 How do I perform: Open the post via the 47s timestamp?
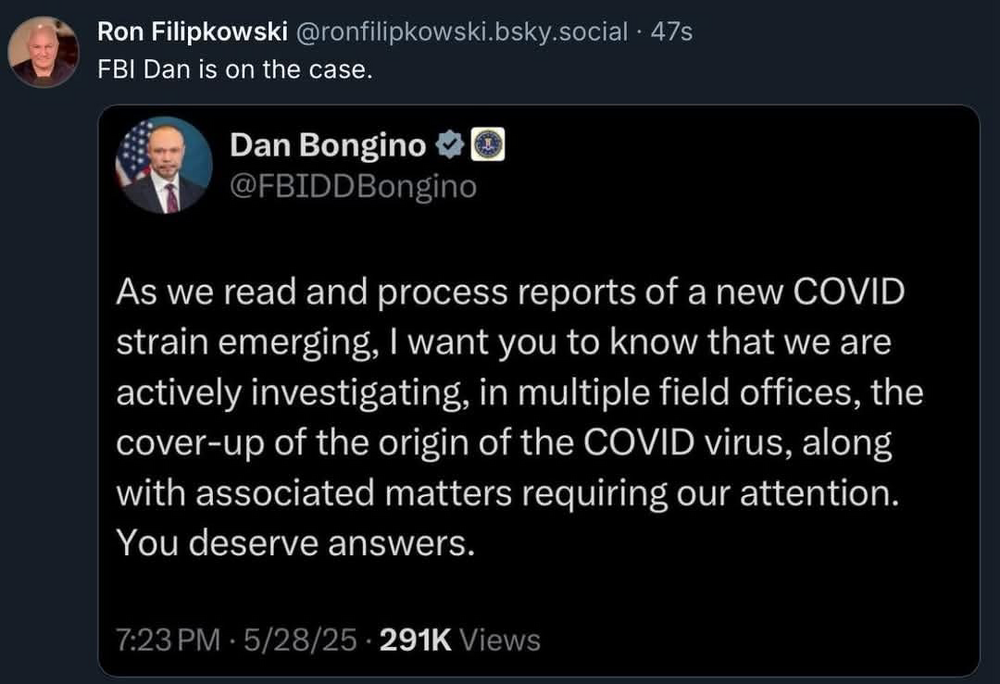pyautogui.click(x=671, y=32)
